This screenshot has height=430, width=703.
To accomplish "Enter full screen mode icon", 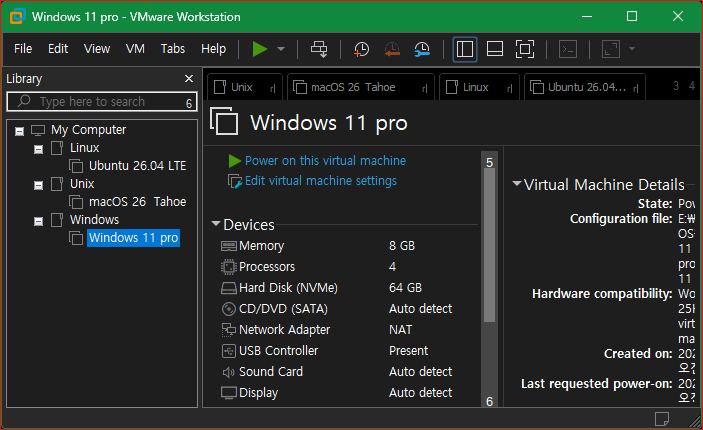I will 525,49.
